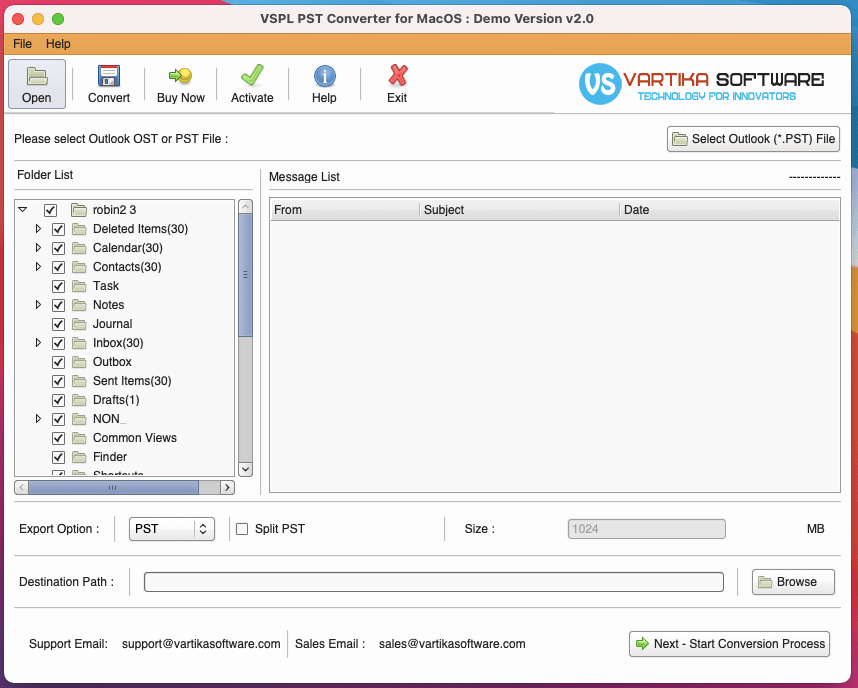Click the folder list vertical scrollbar thumb
Image resolution: width=858 pixels, height=688 pixels.
(x=246, y=275)
